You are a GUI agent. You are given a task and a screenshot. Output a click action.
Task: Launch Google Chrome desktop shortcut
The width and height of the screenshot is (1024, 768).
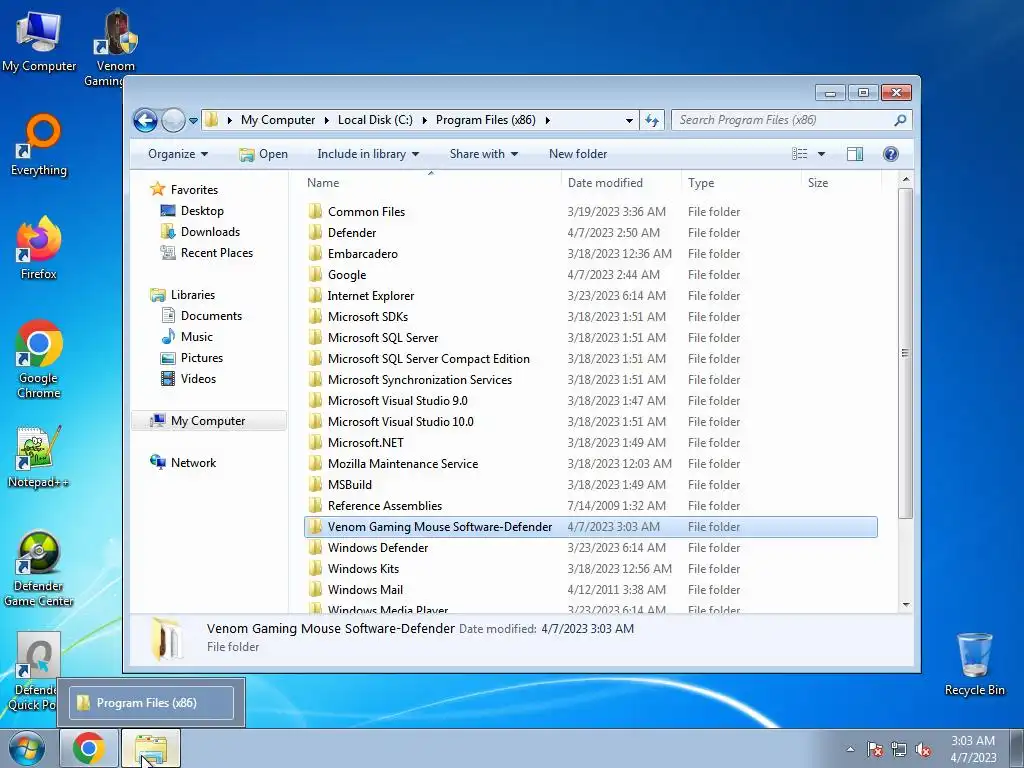tap(39, 359)
